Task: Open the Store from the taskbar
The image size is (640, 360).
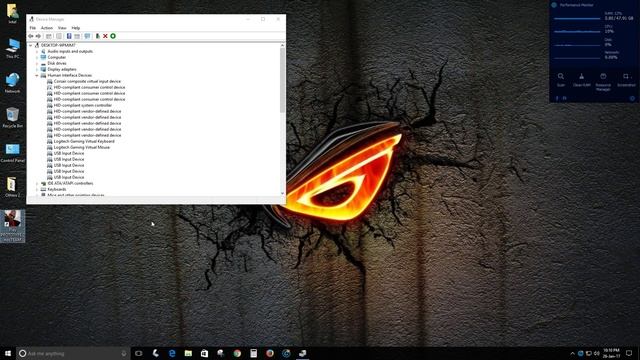Action: (204, 353)
